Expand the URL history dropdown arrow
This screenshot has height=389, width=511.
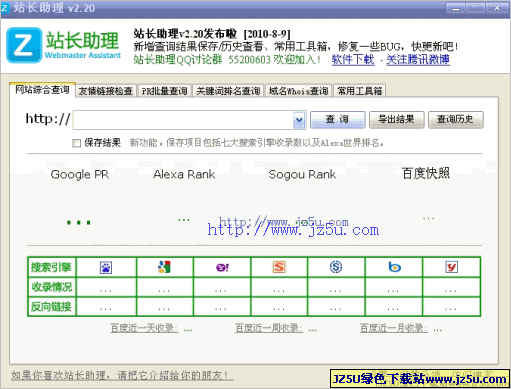[299, 120]
